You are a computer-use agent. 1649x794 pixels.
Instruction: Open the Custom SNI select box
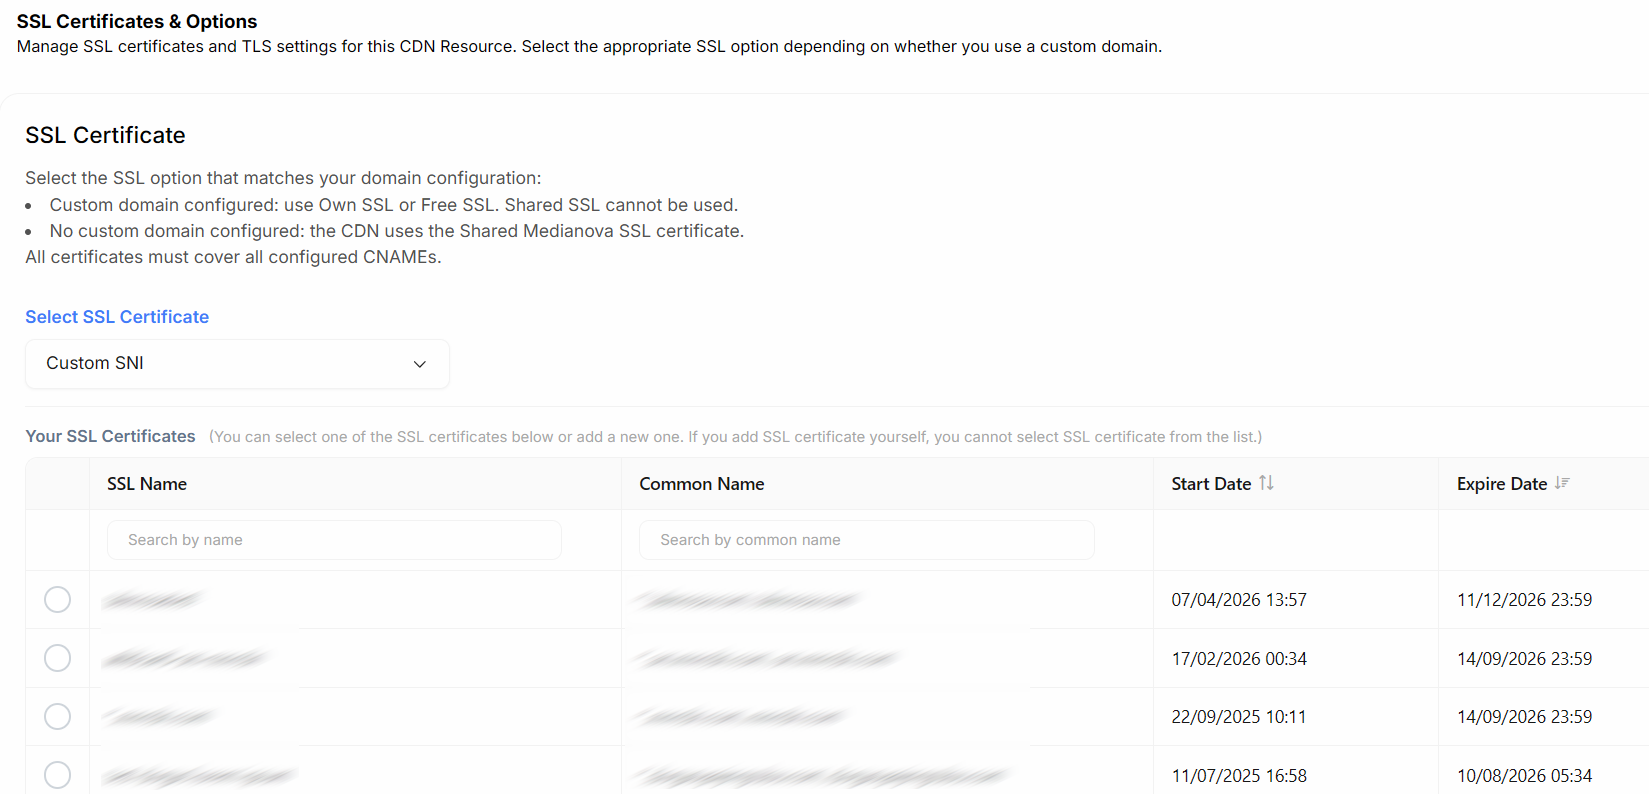coord(237,364)
